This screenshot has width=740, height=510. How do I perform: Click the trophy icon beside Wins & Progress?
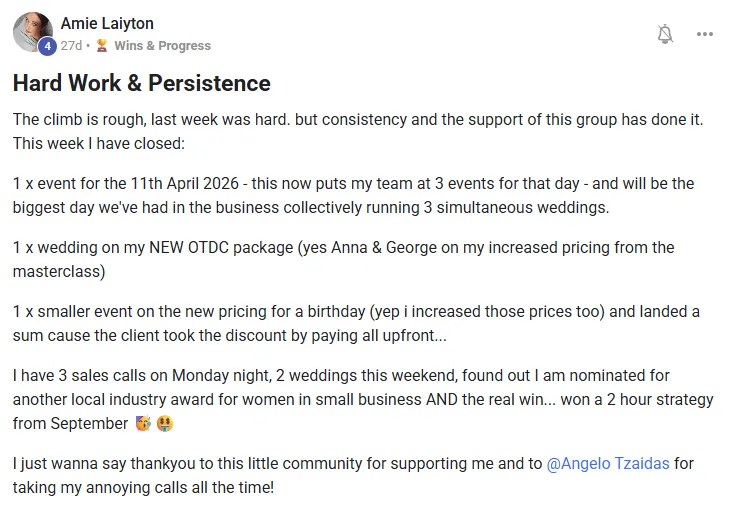[x=102, y=46]
